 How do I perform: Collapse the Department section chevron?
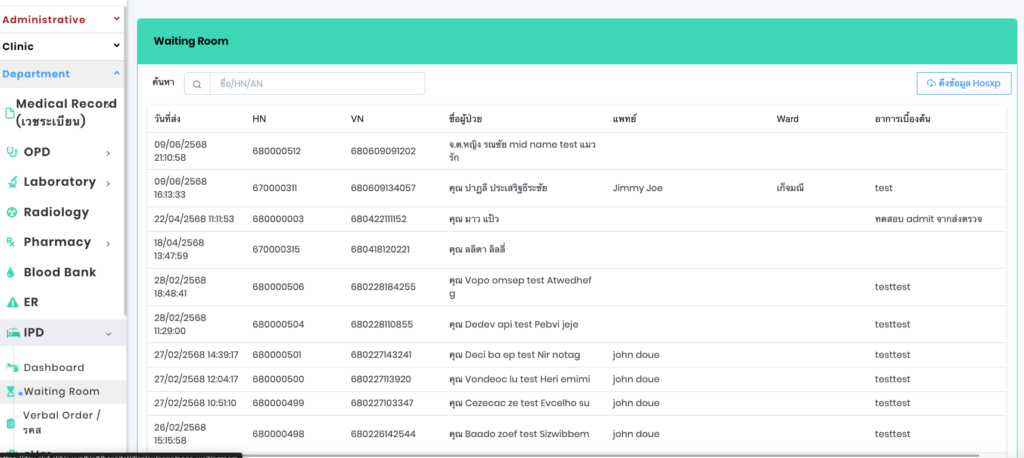click(x=117, y=74)
